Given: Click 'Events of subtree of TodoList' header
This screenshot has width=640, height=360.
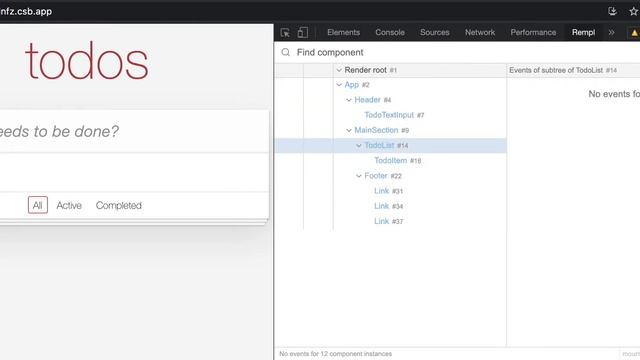Looking at the screenshot, I should pyautogui.click(x=563, y=70).
